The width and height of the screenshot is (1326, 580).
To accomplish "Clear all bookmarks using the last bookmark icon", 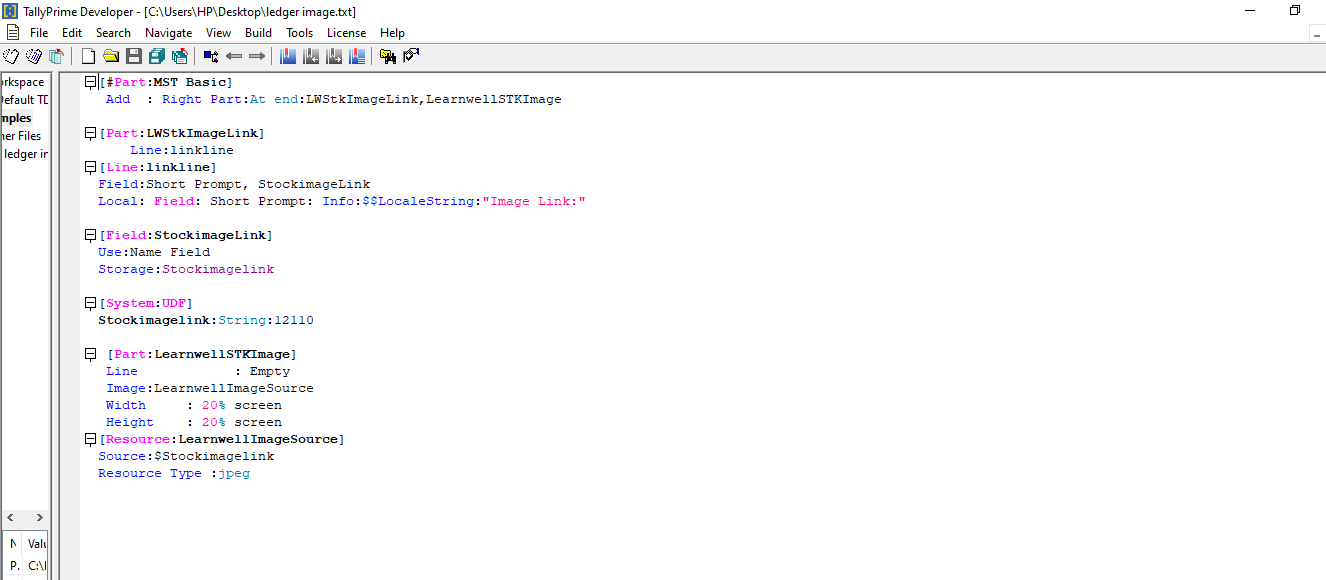I will (357, 56).
